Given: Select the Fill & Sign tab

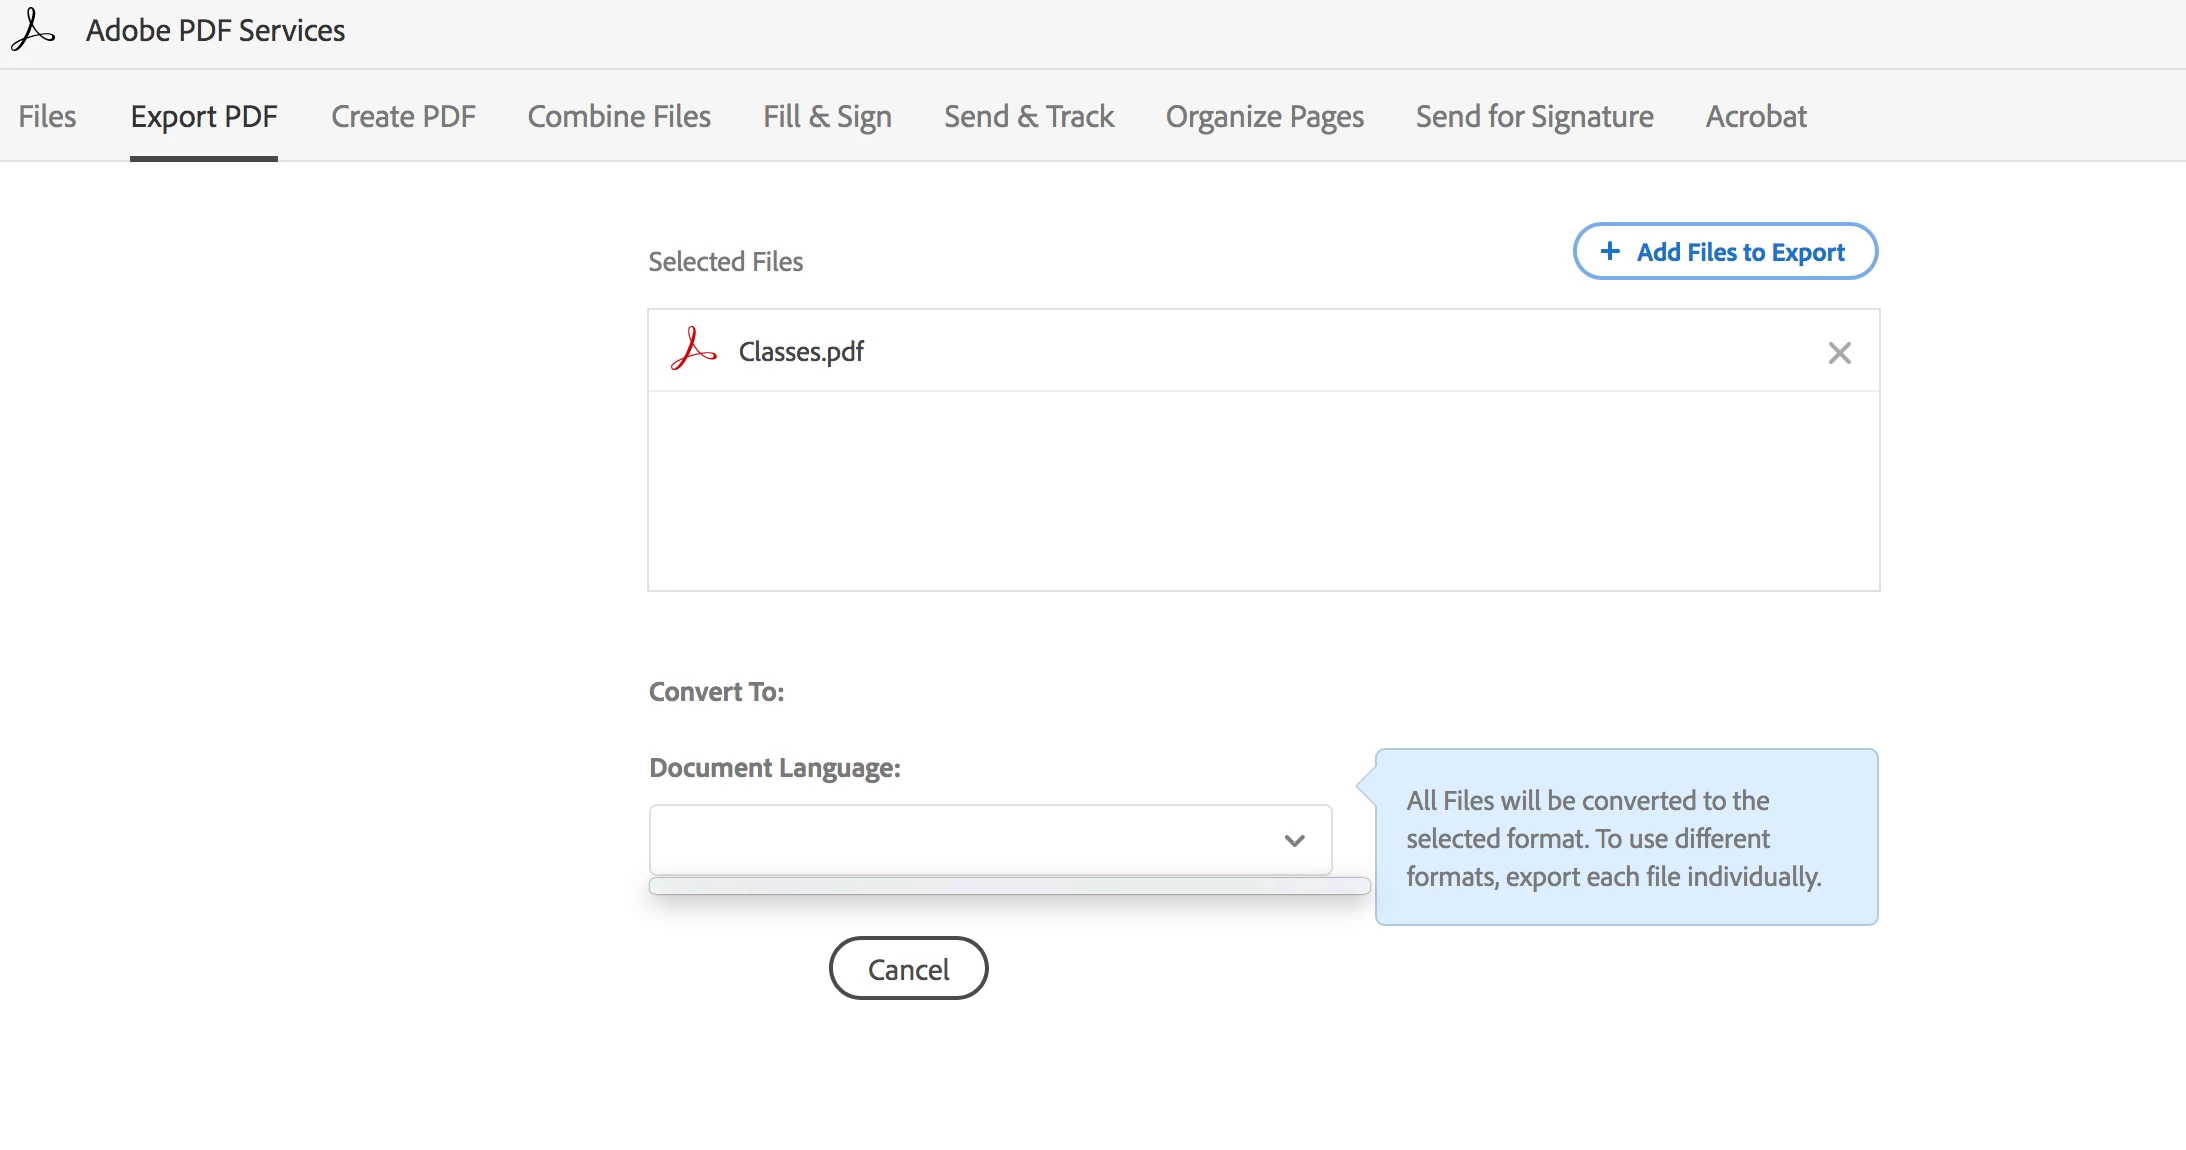Looking at the screenshot, I should click(x=827, y=117).
